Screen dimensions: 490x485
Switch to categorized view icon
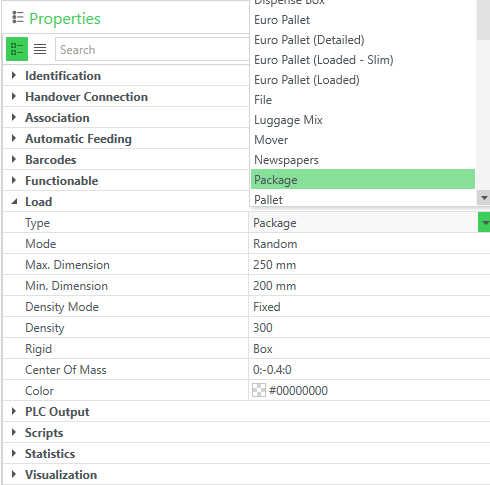pyautogui.click(x=17, y=49)
